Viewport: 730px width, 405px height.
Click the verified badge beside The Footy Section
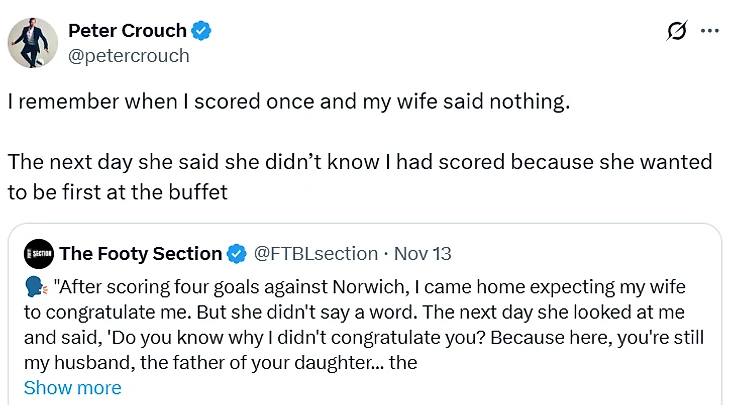click(238, 253)
